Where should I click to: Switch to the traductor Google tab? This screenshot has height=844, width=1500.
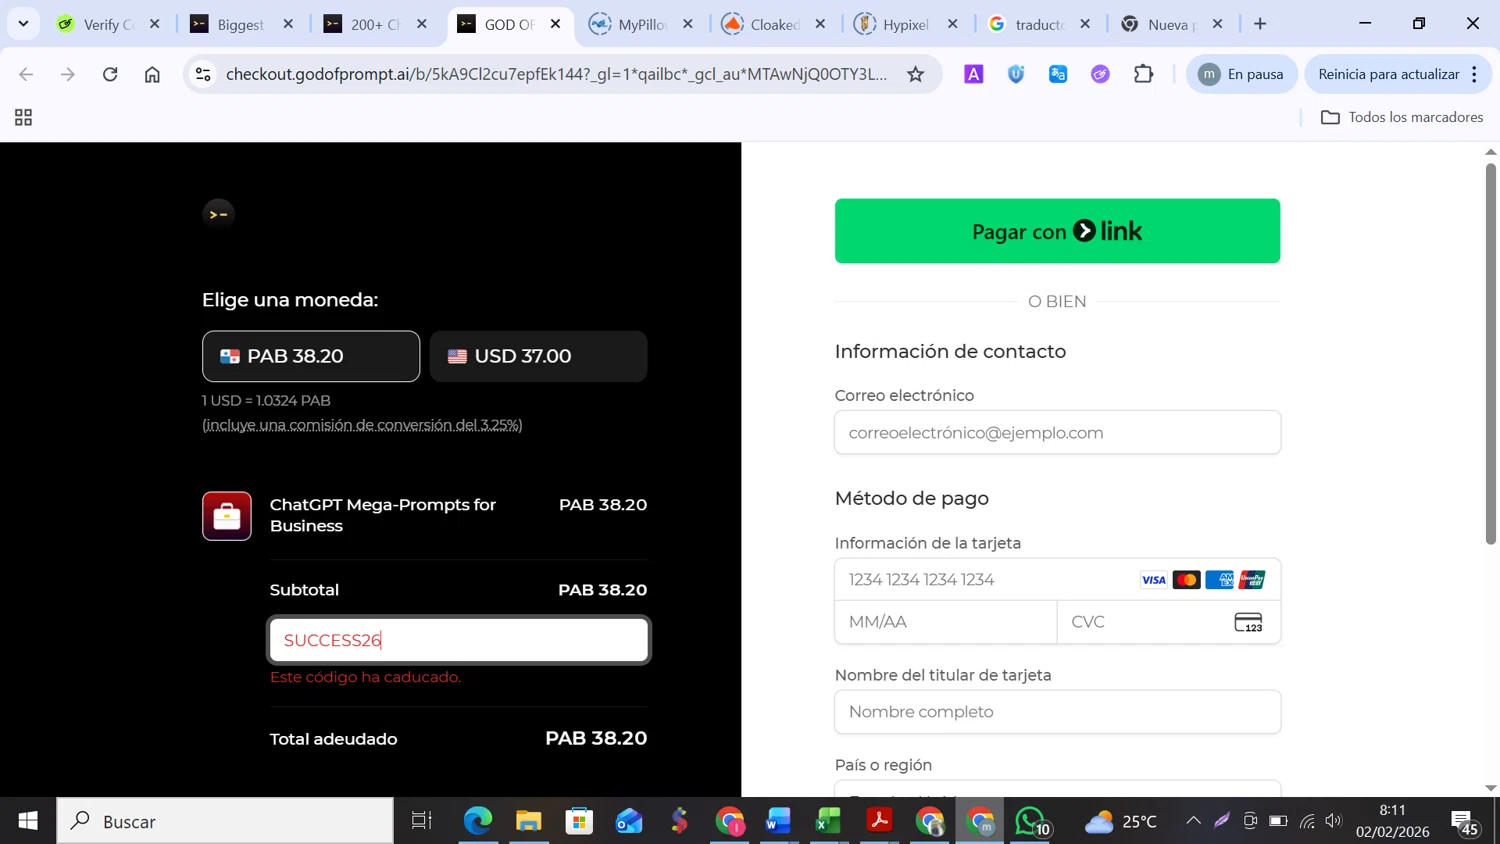[1040, 24]
